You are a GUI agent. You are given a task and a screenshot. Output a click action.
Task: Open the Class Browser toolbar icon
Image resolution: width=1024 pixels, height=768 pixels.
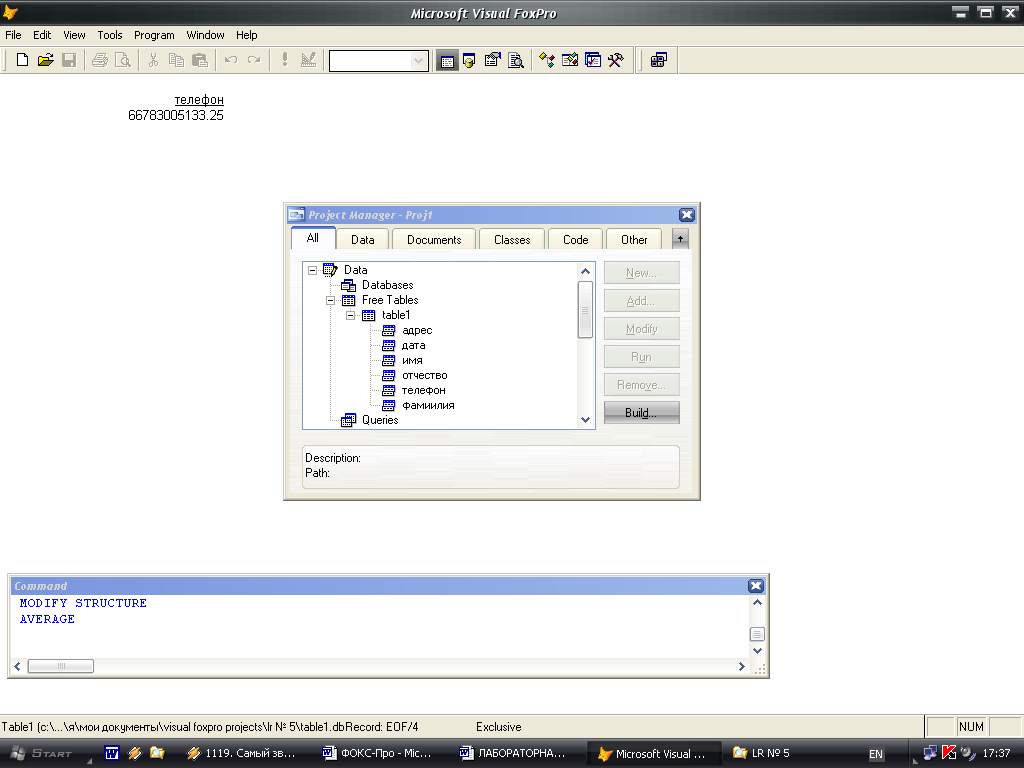pyautogui.click(x=547, y=61)
